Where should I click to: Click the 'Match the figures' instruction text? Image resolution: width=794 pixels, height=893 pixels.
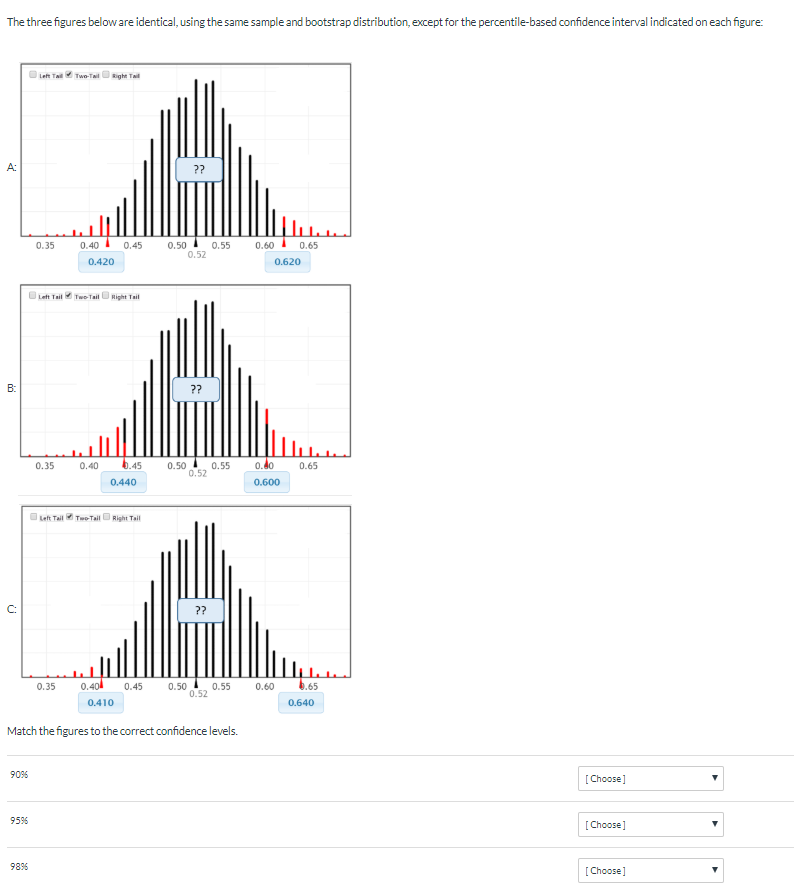click(122, 731)
